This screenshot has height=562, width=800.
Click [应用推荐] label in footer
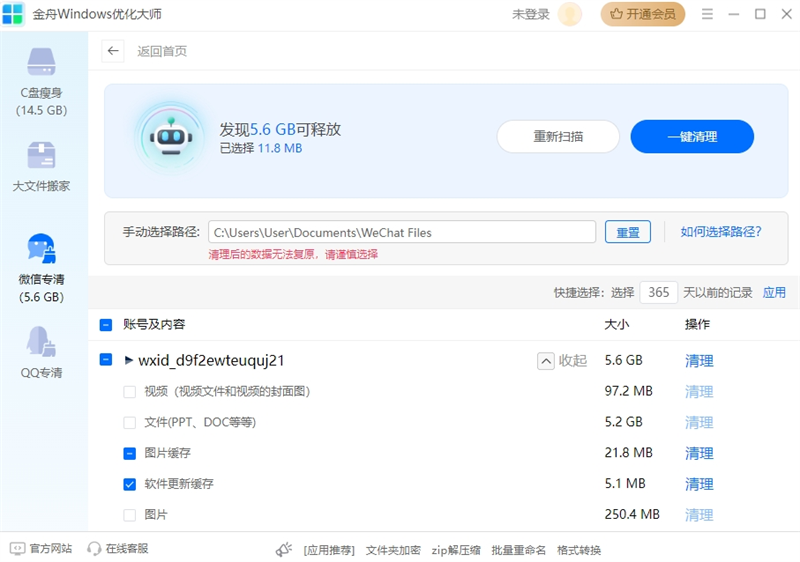329,550
